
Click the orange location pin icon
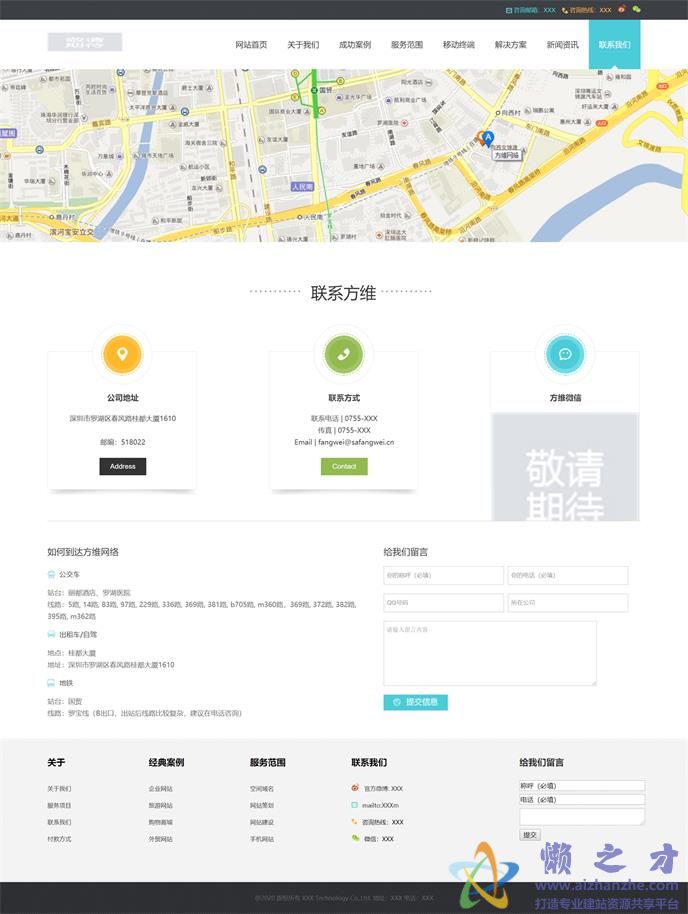(x=122, y=354)
